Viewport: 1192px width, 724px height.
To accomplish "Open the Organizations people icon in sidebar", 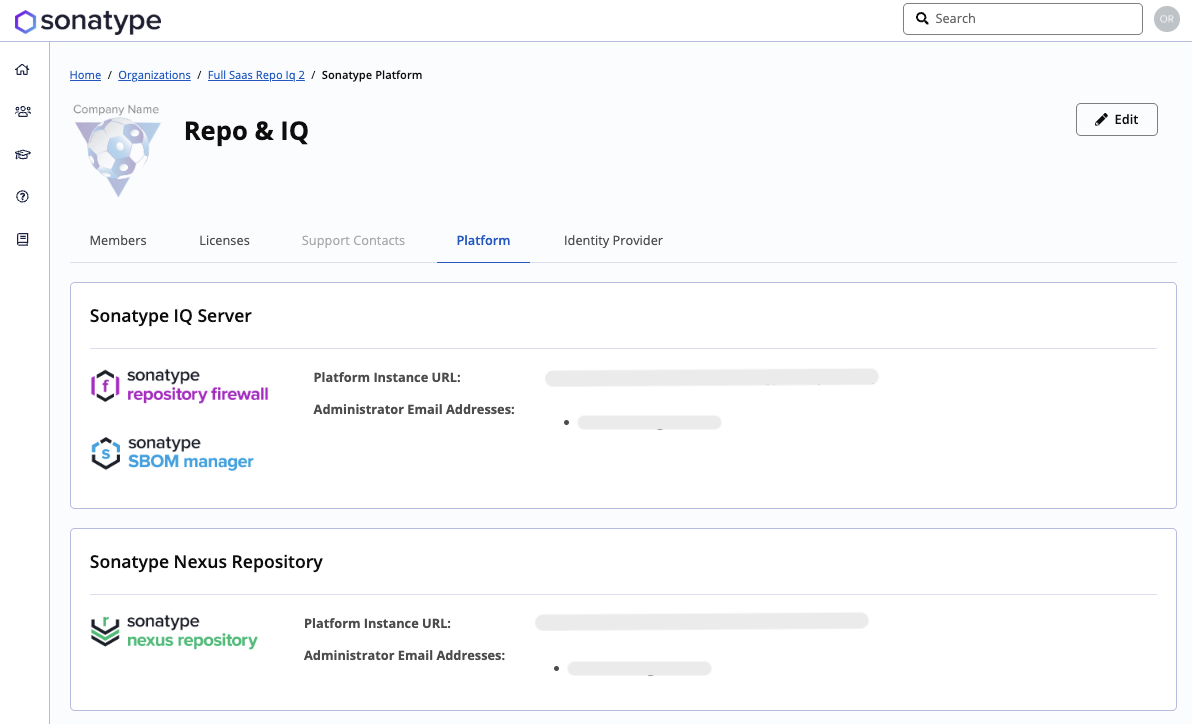I will [23, 112].
